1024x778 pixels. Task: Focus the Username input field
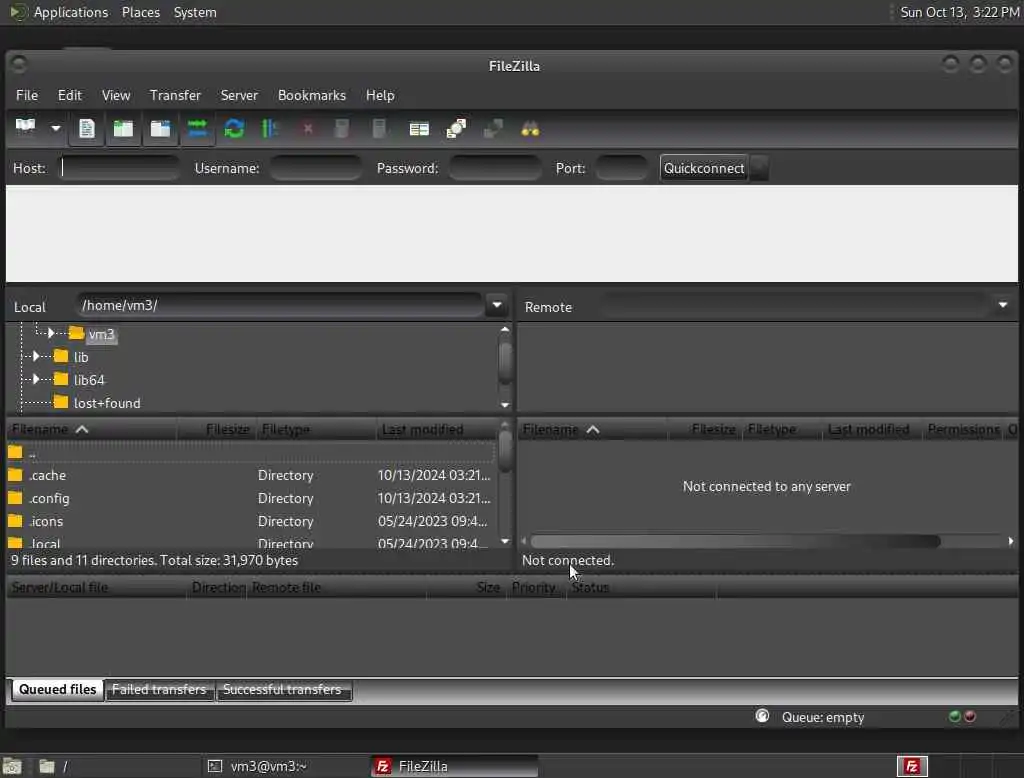click(315, 168)
